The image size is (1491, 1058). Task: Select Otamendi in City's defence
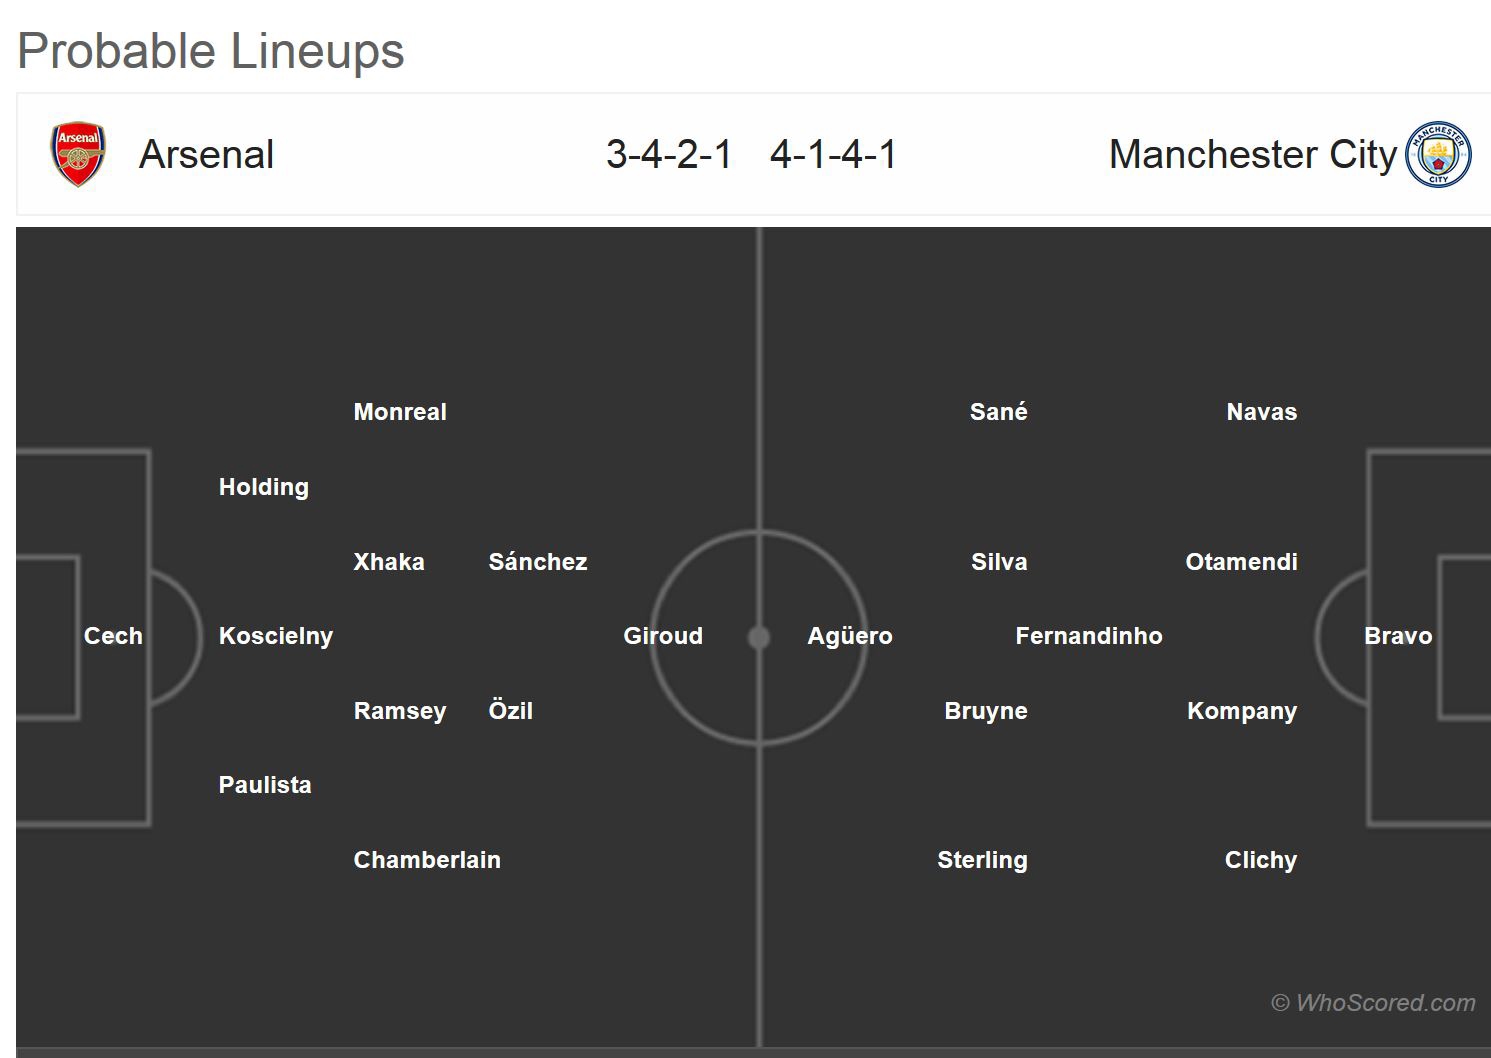1241,562
